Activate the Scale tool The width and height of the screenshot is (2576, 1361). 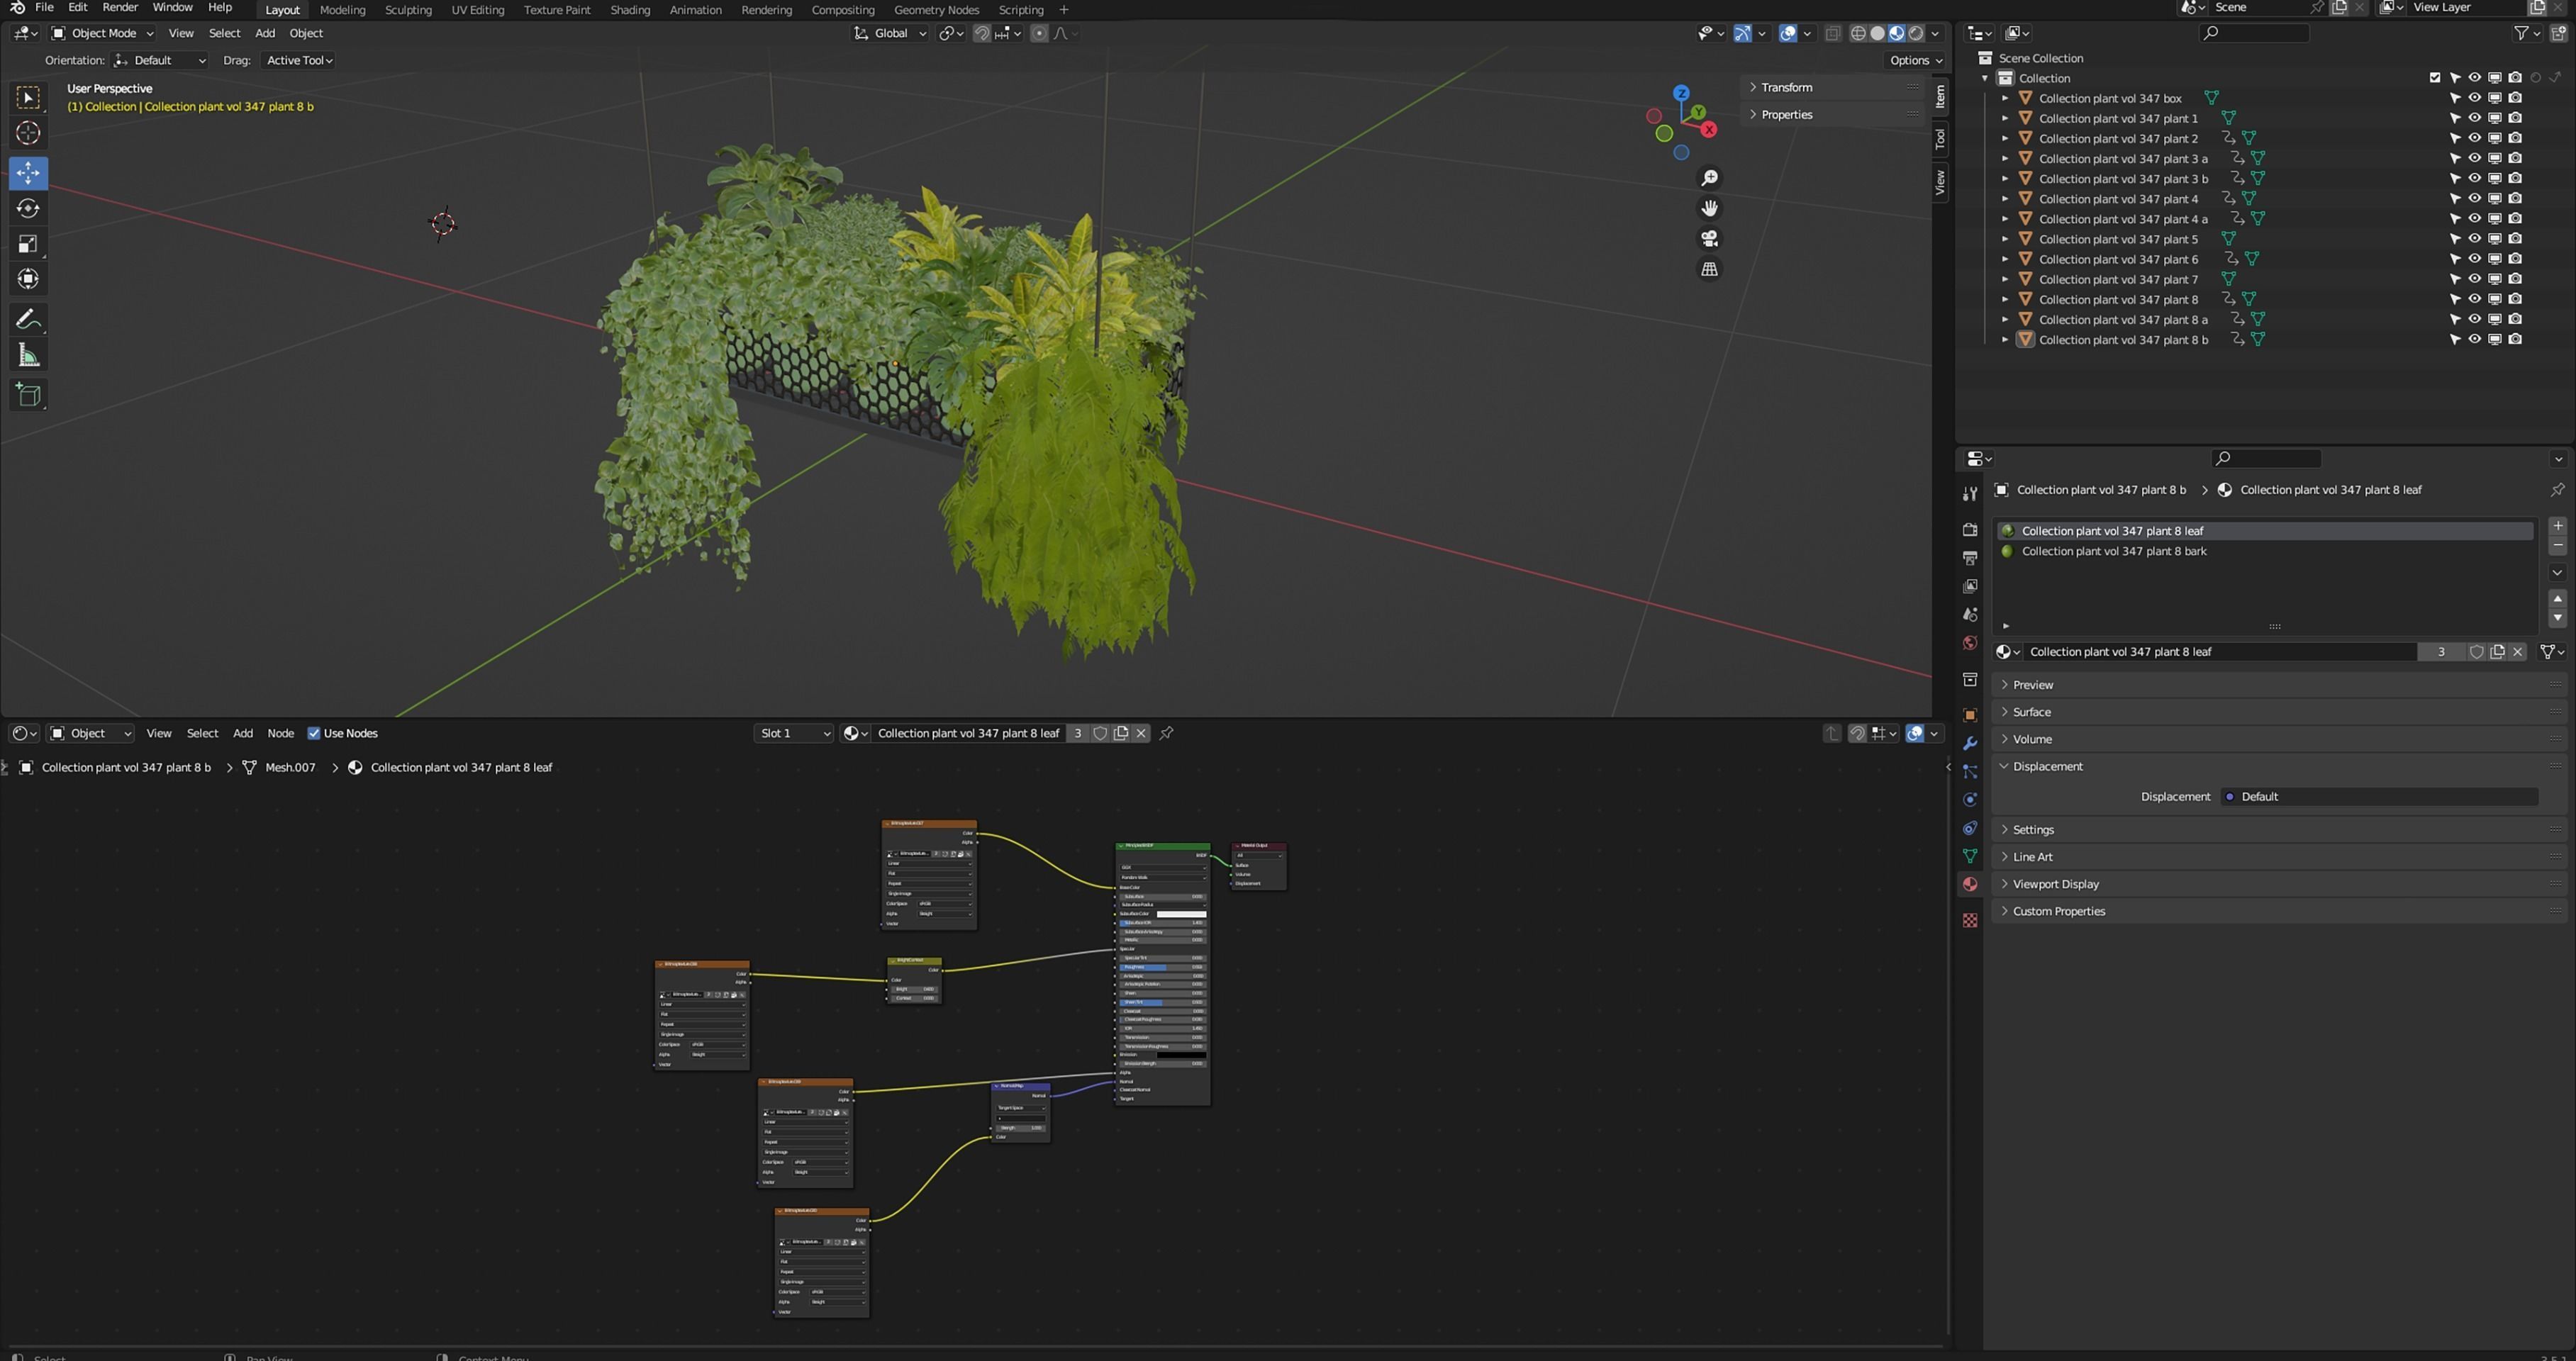(x=28, y=244)
